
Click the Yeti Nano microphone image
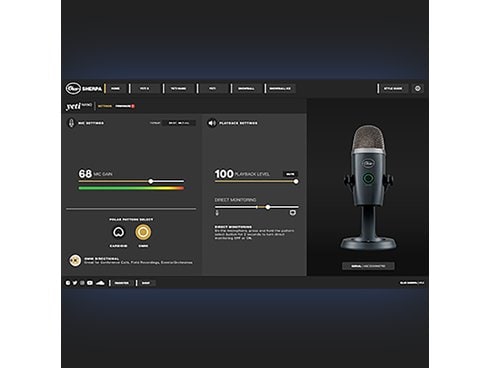click(x=368, y=188)
